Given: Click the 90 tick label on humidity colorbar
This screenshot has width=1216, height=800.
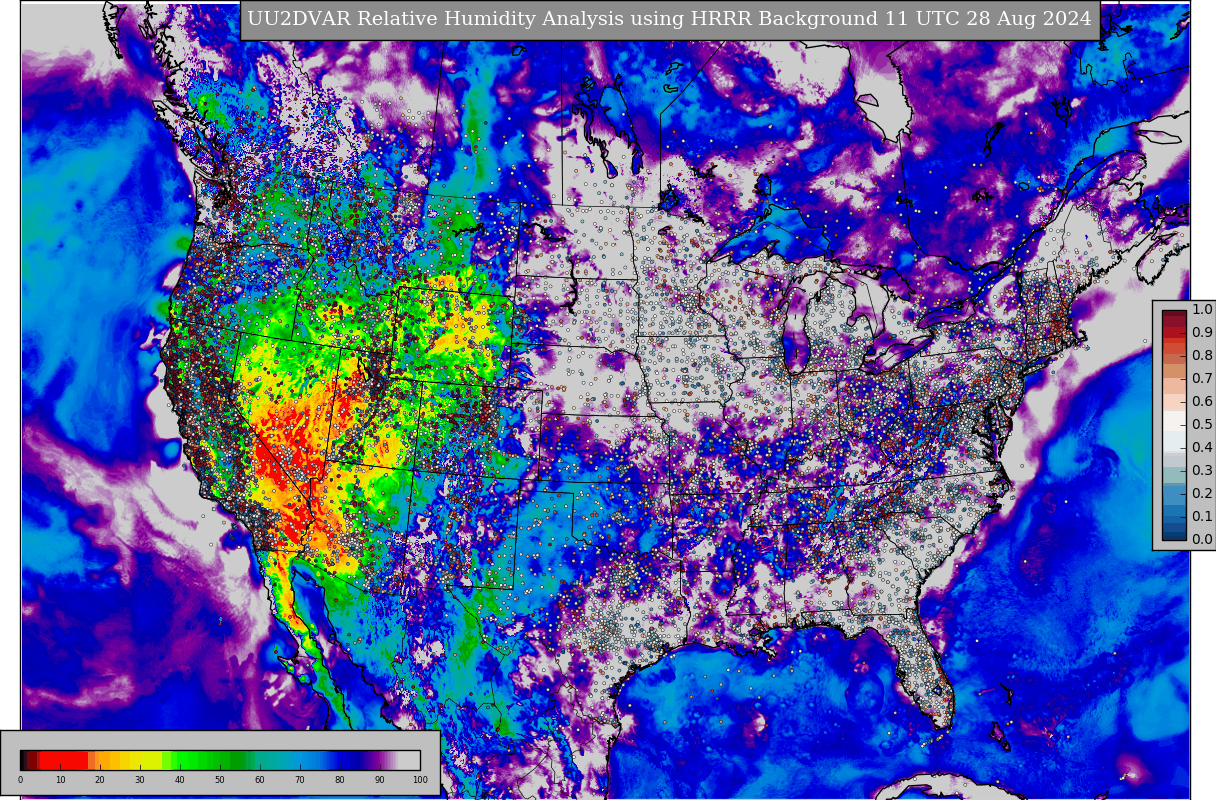Looking at the screenshot, I should (x=380, y=780).
